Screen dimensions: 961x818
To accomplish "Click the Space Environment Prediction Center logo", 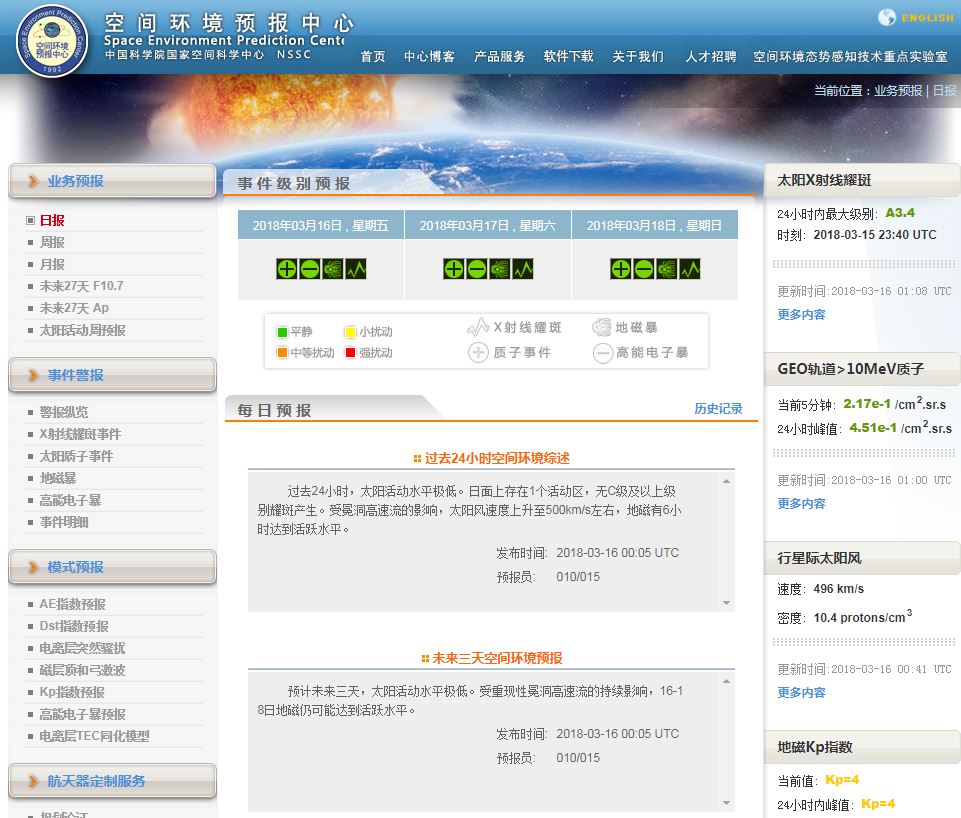I will [51, 40].
